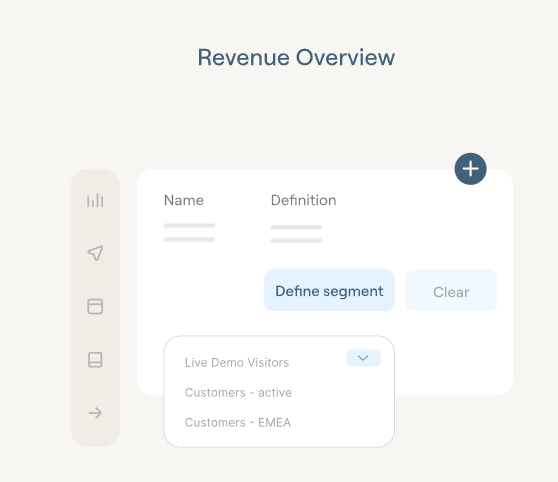The height and width of the screenshot is (482, 558).
Task: Collapse the segment dropdown chevron
Action: (363, 358)
